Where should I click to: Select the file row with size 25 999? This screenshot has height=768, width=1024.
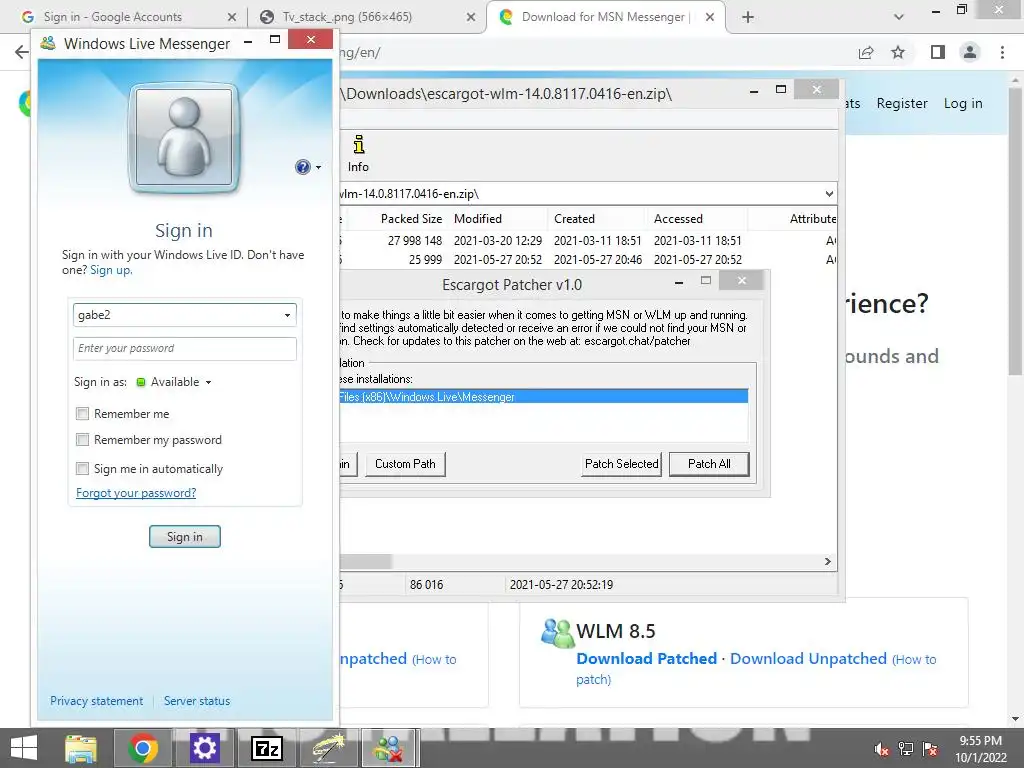pos(588,260)
